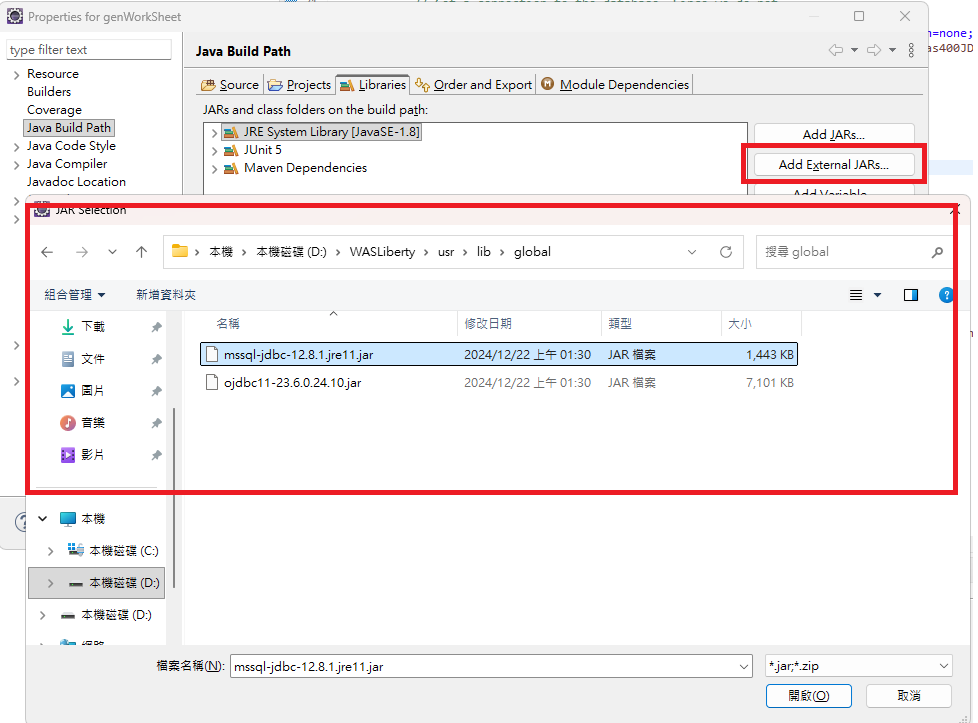
Task: Click the search magnifier icon
Action: click(x=937, y=252)
